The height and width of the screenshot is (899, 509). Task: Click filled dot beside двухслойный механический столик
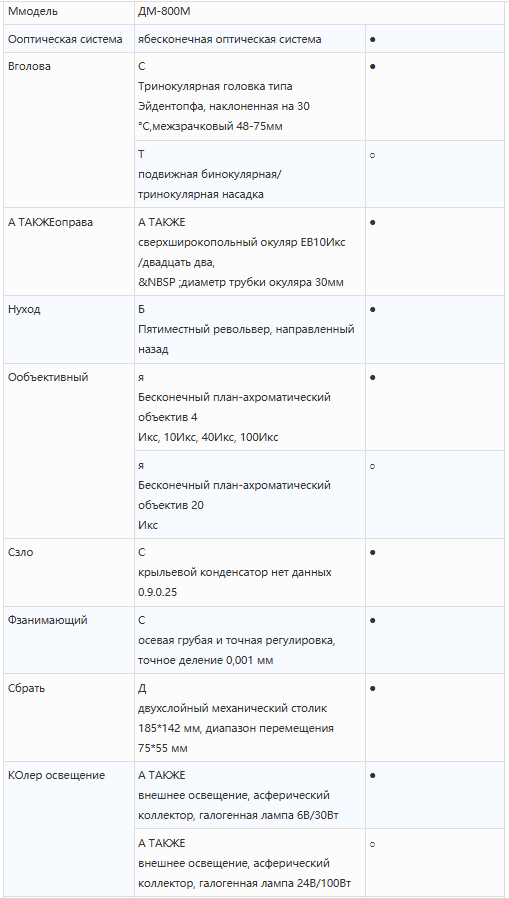pyautogui.click(x=373, y=688)
